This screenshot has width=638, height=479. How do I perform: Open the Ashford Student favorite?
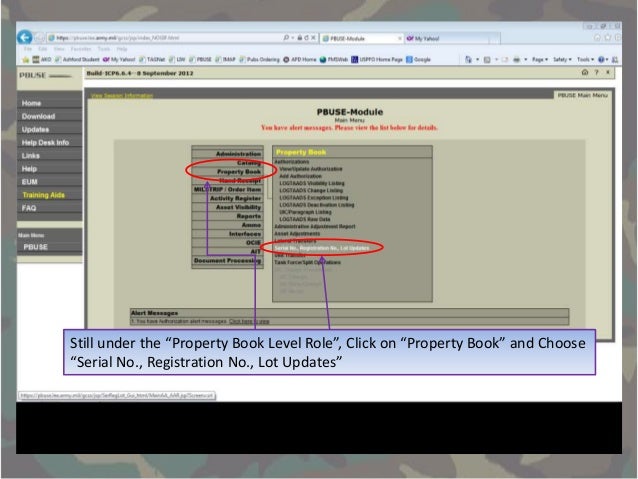[77, 59]
